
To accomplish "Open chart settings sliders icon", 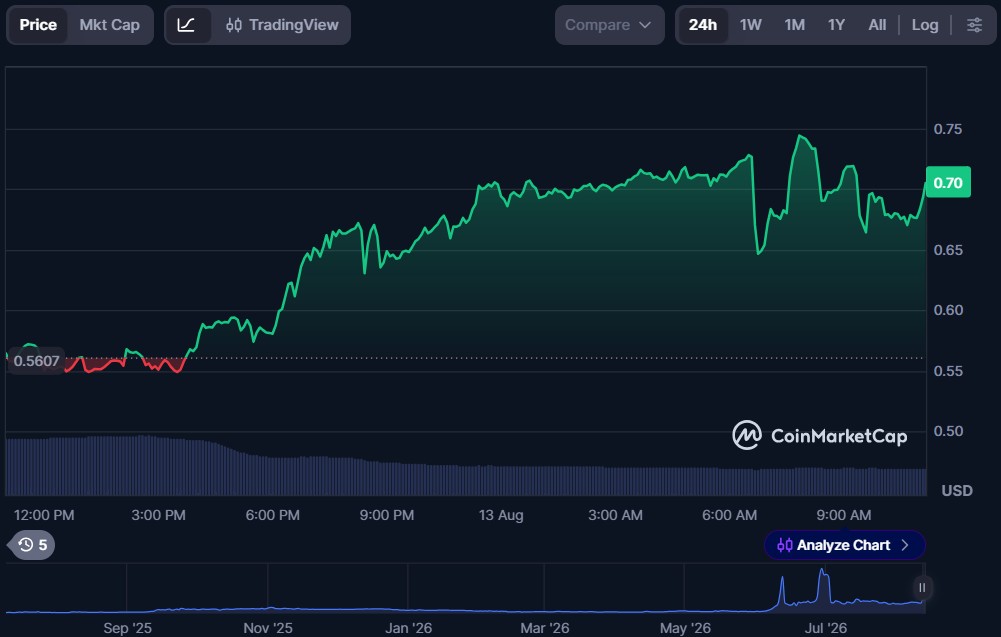I will 974,25.
